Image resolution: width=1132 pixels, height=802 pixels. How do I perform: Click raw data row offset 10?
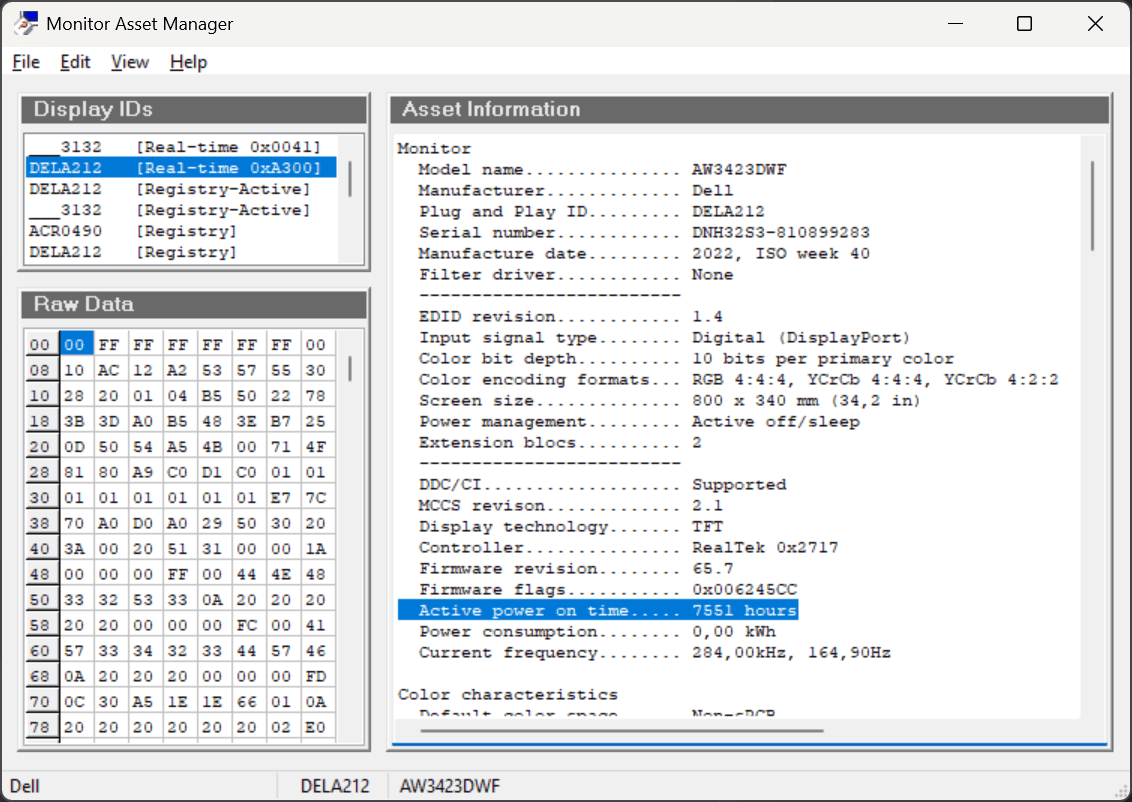(40, 396)
